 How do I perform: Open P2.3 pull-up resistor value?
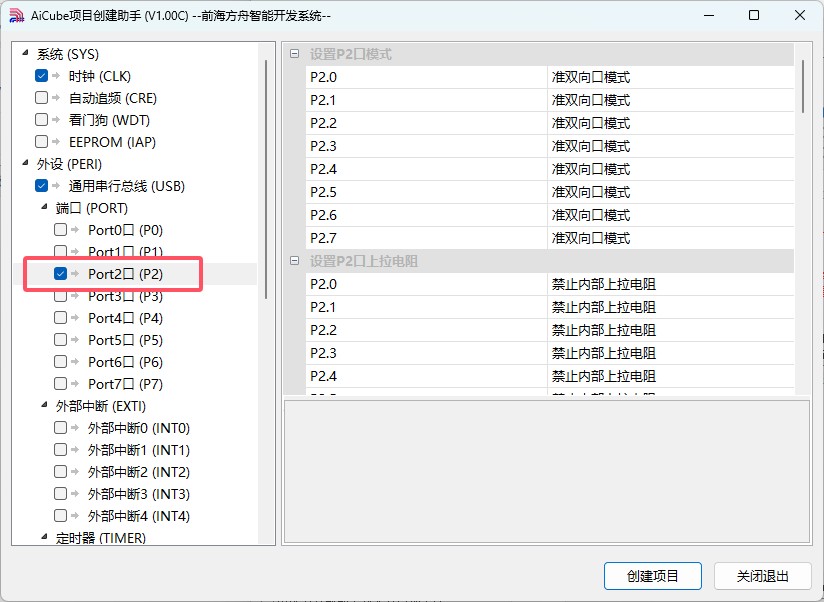pos(670,354)
